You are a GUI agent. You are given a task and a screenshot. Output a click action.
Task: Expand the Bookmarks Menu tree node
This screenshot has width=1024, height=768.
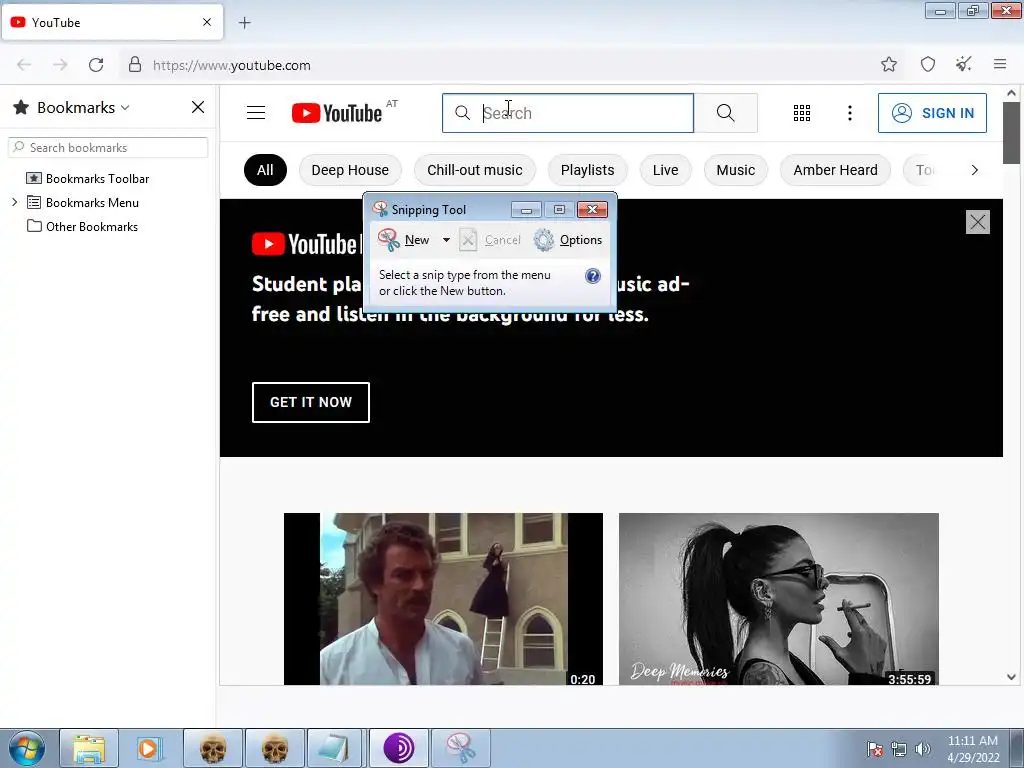[14, 202]
